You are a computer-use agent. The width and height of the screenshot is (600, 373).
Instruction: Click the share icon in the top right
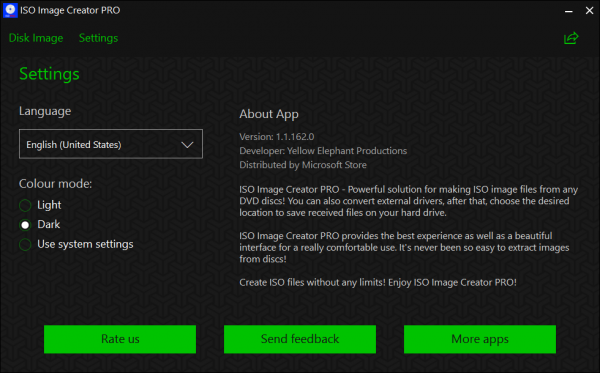tap(571, 38)
